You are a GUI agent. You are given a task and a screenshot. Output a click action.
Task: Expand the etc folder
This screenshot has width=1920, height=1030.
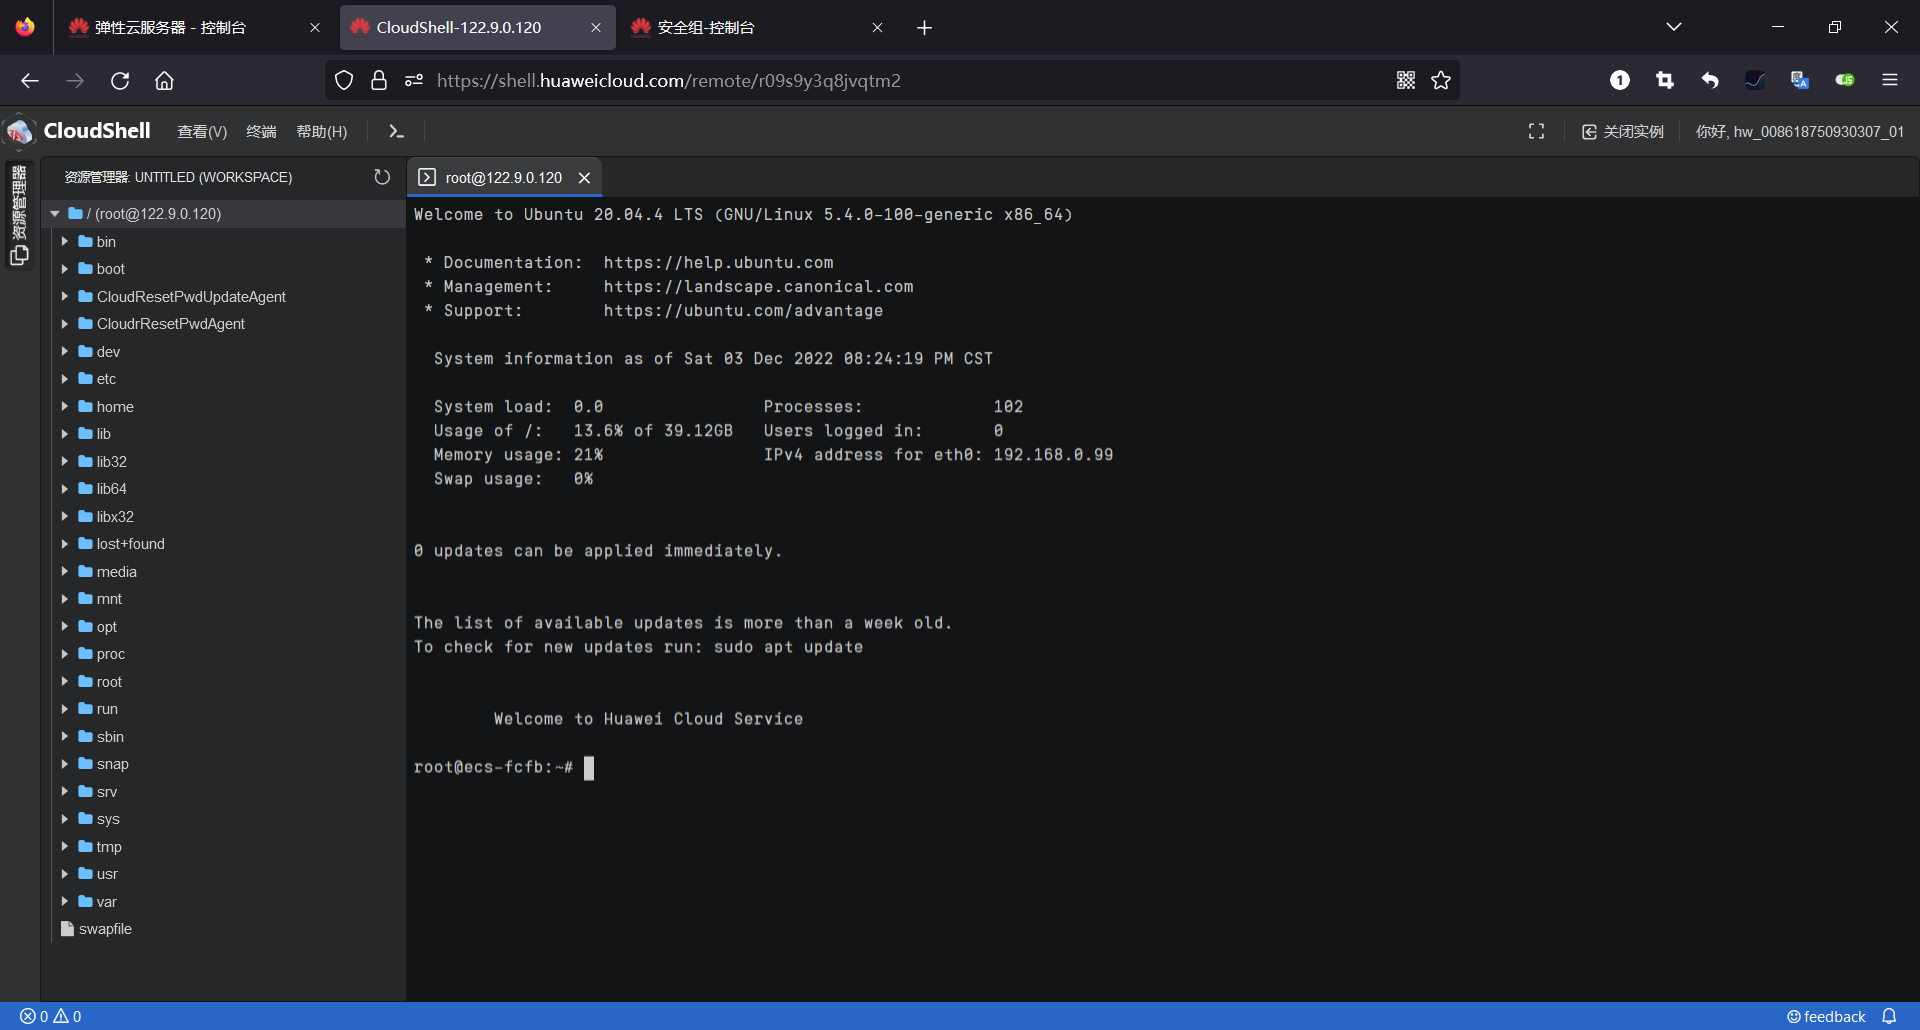click(x=65, y=379)
